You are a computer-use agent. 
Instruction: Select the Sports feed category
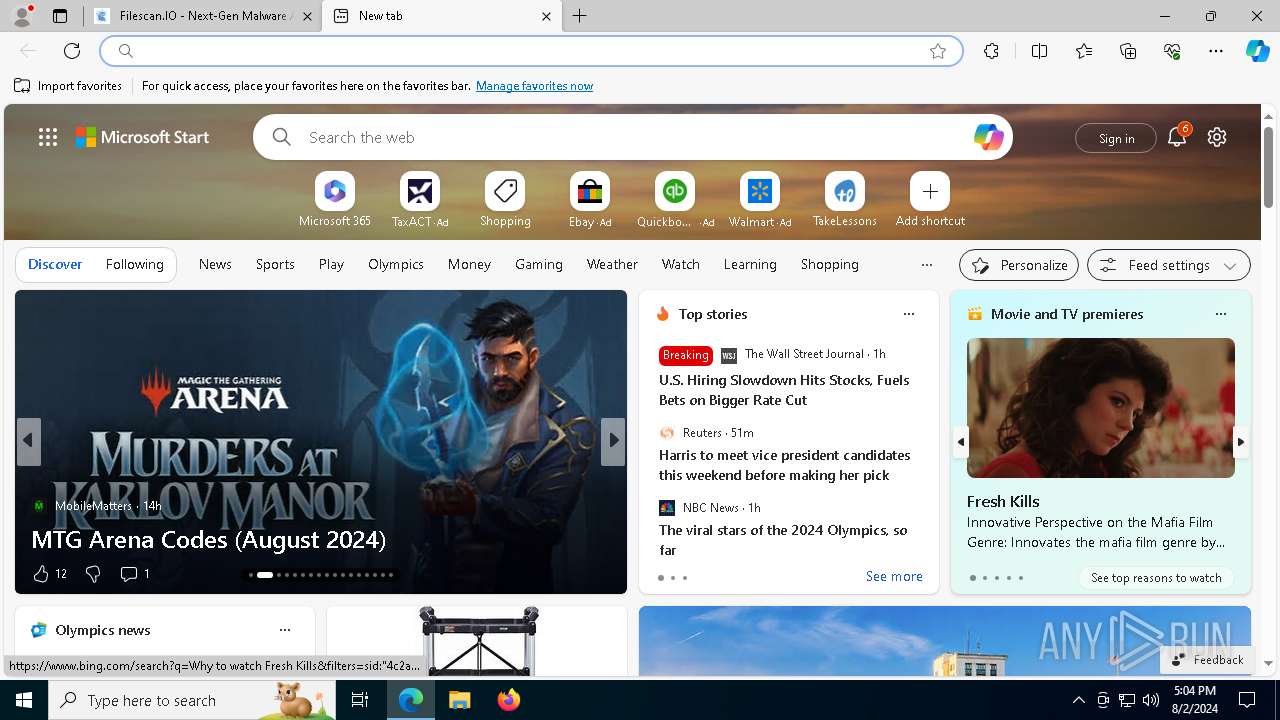[275, 264]
